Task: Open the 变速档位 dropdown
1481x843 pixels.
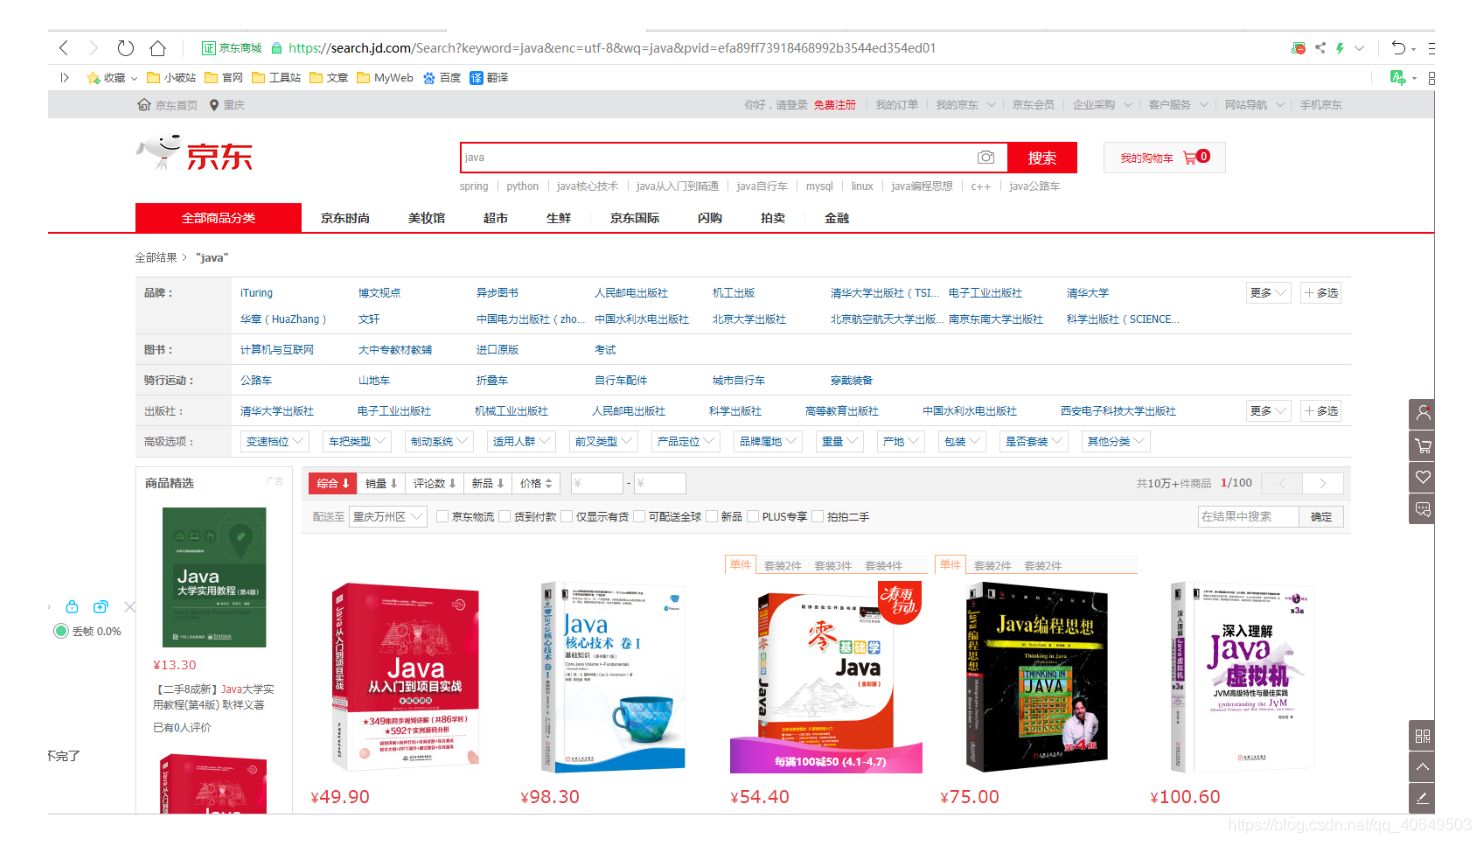Action: (274, 441)
